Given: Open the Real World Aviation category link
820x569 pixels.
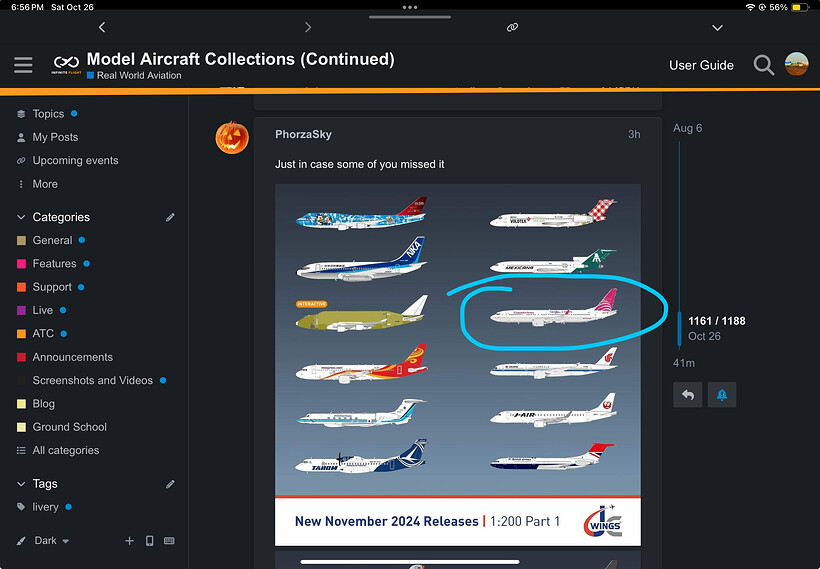Looking at the screenshot, I should (x=138, y=76).
